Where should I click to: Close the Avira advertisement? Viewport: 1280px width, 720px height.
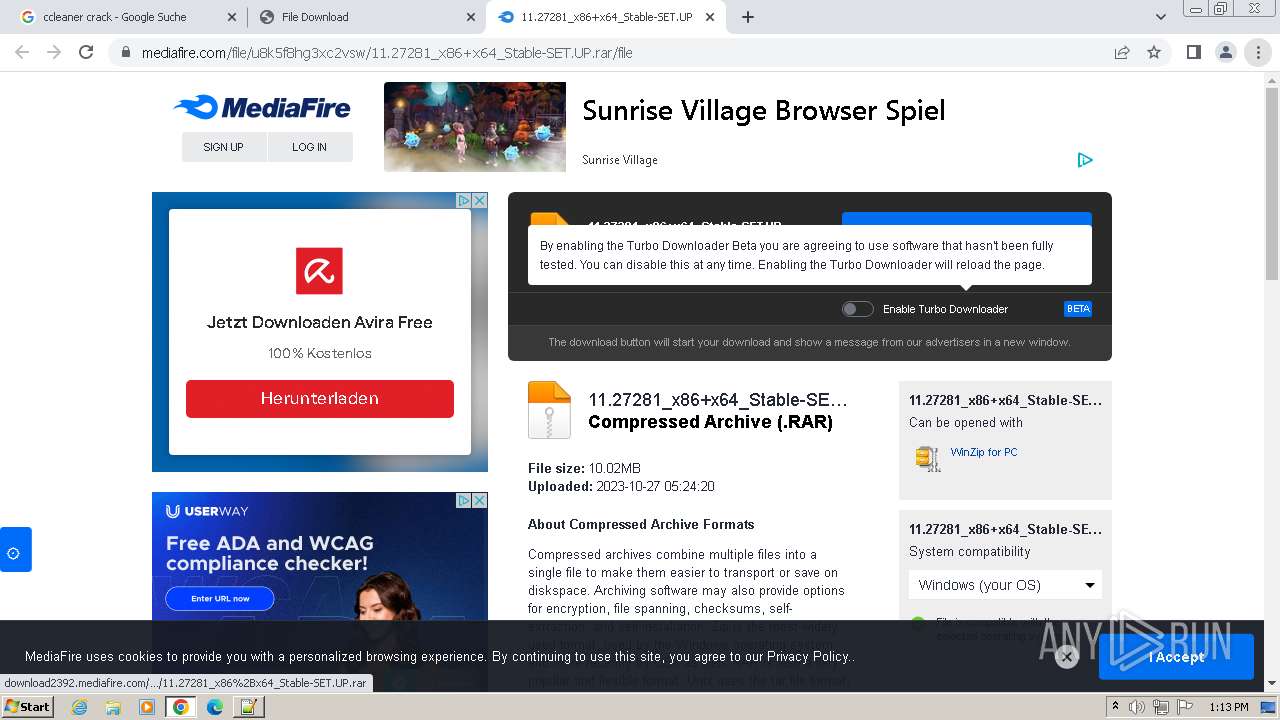click(479, 200)
